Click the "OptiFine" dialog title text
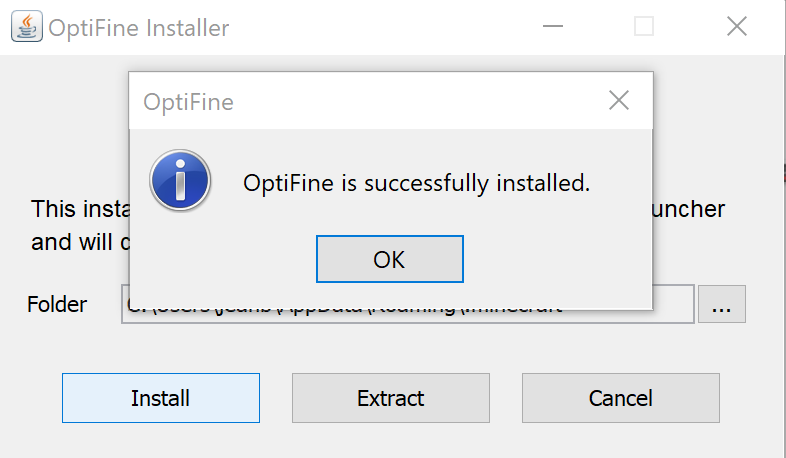The height and width of the screenshot is (458, 786). (188, 101)
